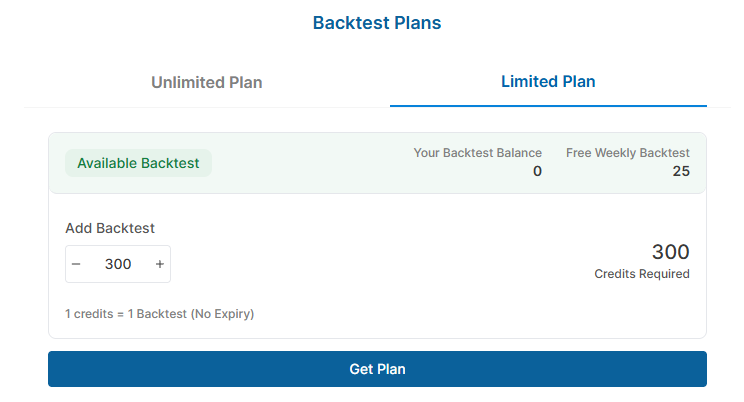Increase backtest count with plus icon
The image size is (744, 402).
pyautogui.click(x=160, y=264)
